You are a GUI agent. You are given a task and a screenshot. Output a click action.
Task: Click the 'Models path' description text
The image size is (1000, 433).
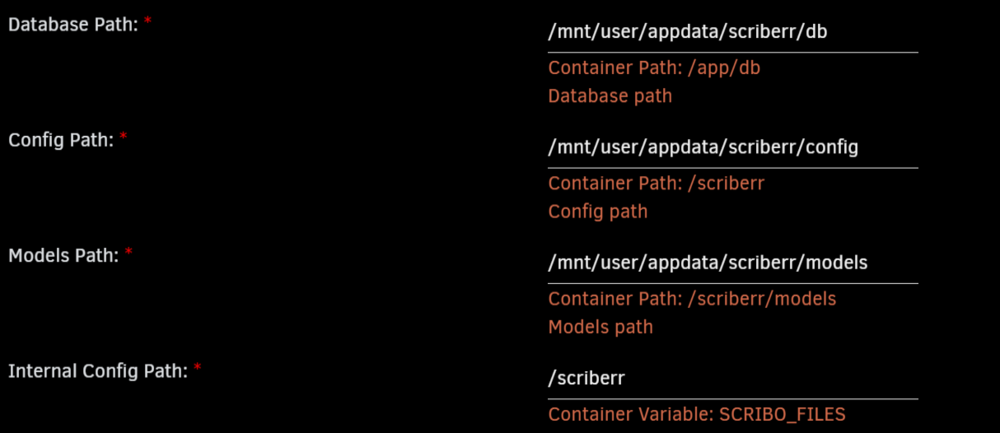click(x=601, y=327)
